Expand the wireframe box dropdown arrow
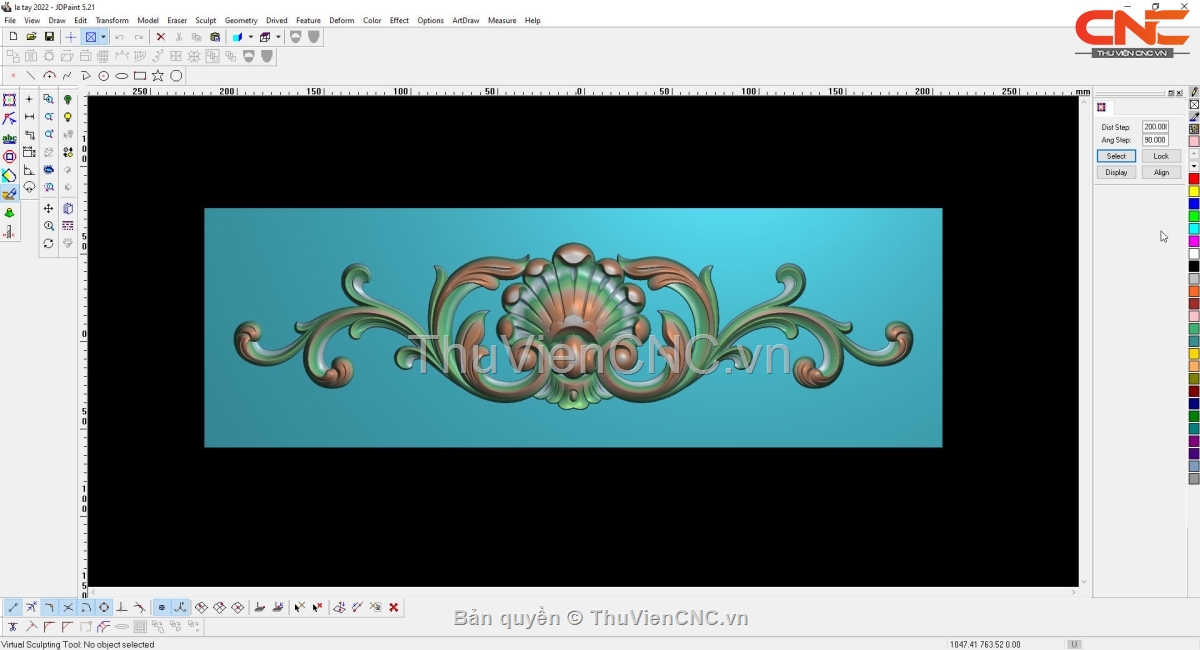 pyautogui.click(x=278, y=37)
